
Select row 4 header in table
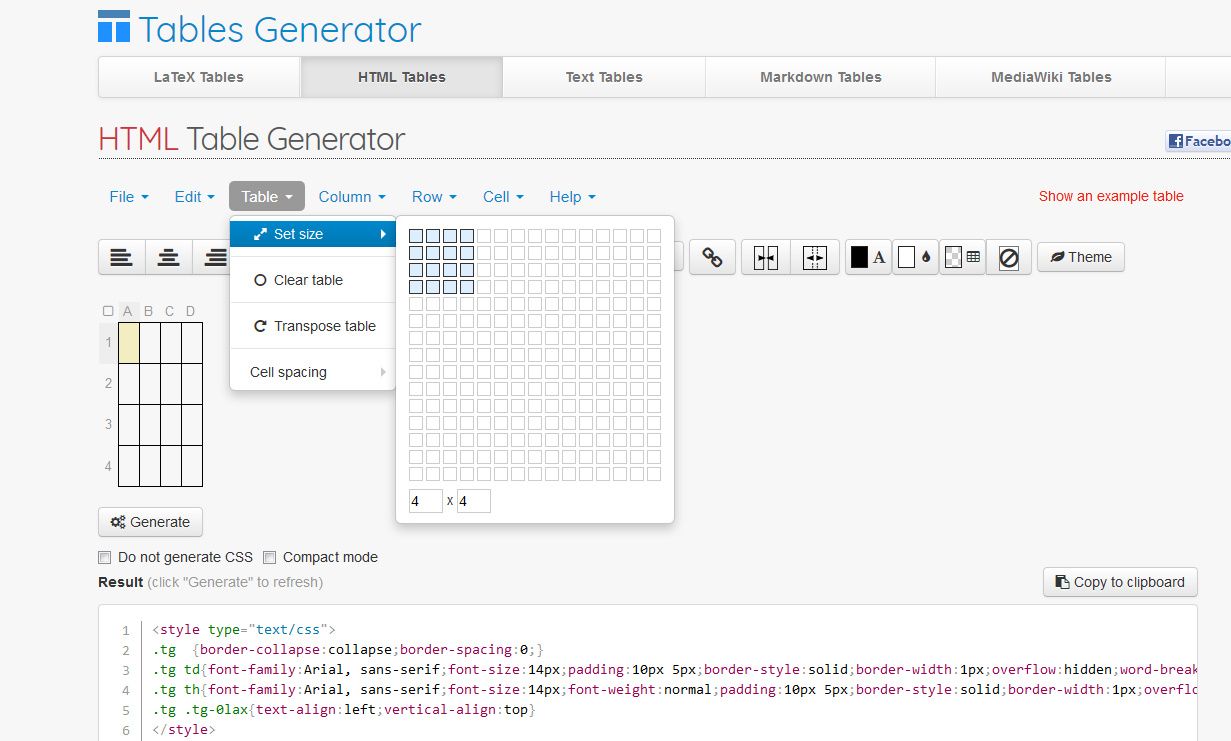point(108,466)
